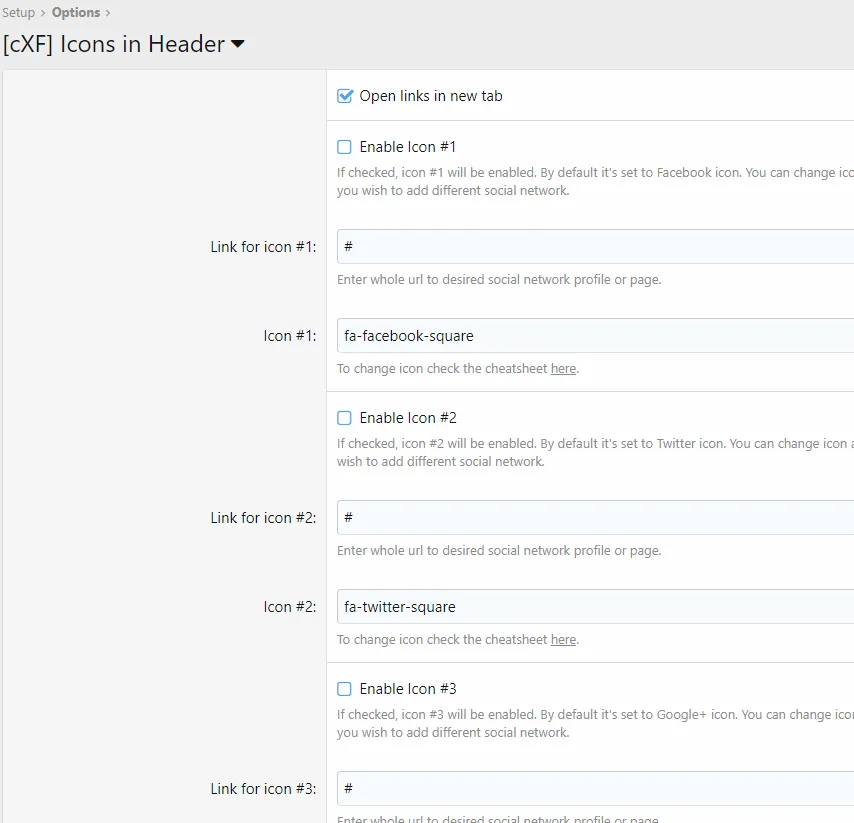Viewport: 854px width, 823px height.
Task: Focus the Link for icon #3 URL field
Action: [595, 788]
